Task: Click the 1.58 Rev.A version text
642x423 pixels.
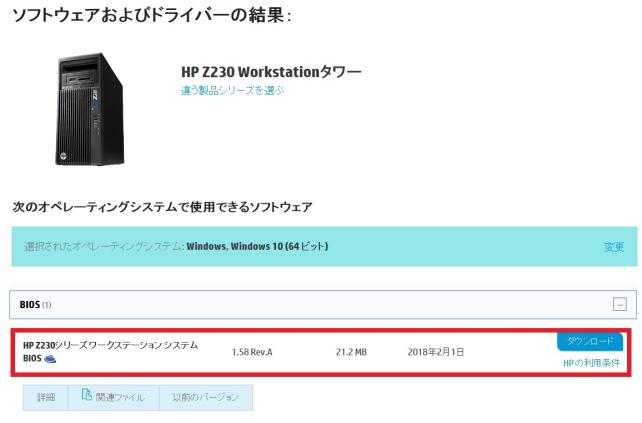Action: 252,352
